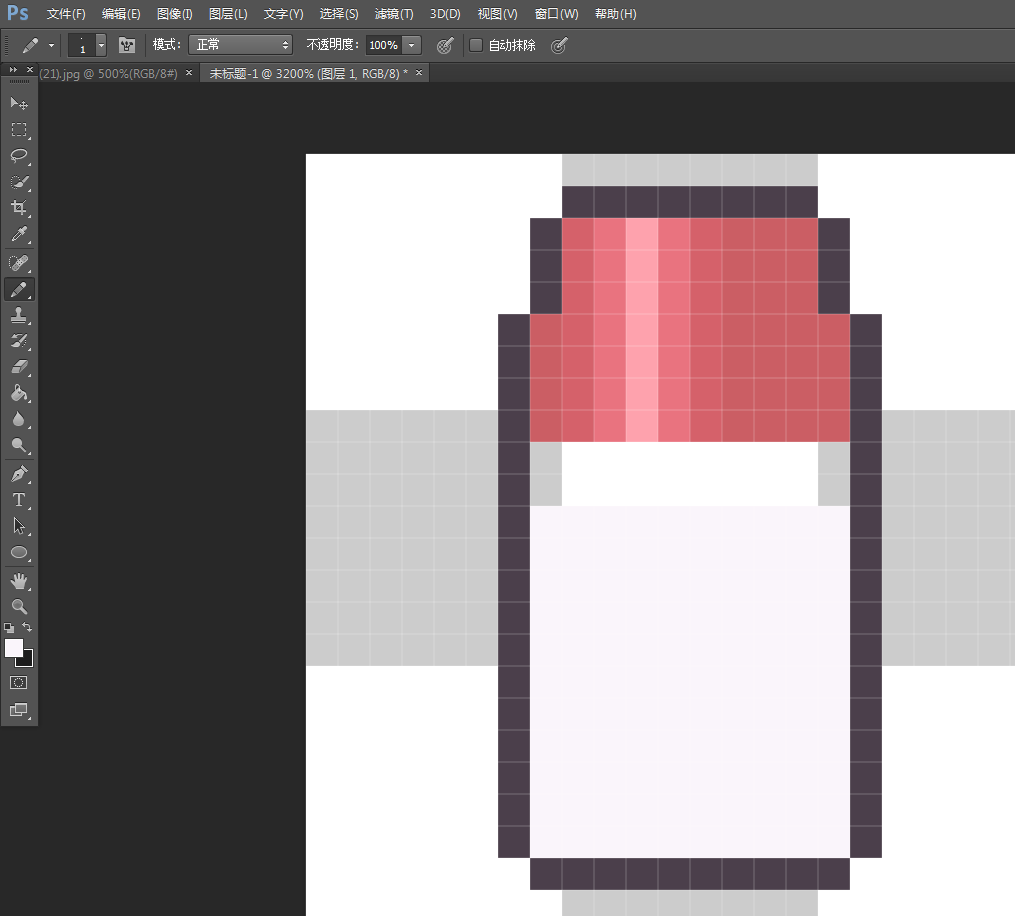
Task: Select the Hand tool
Action: point(19,581)
